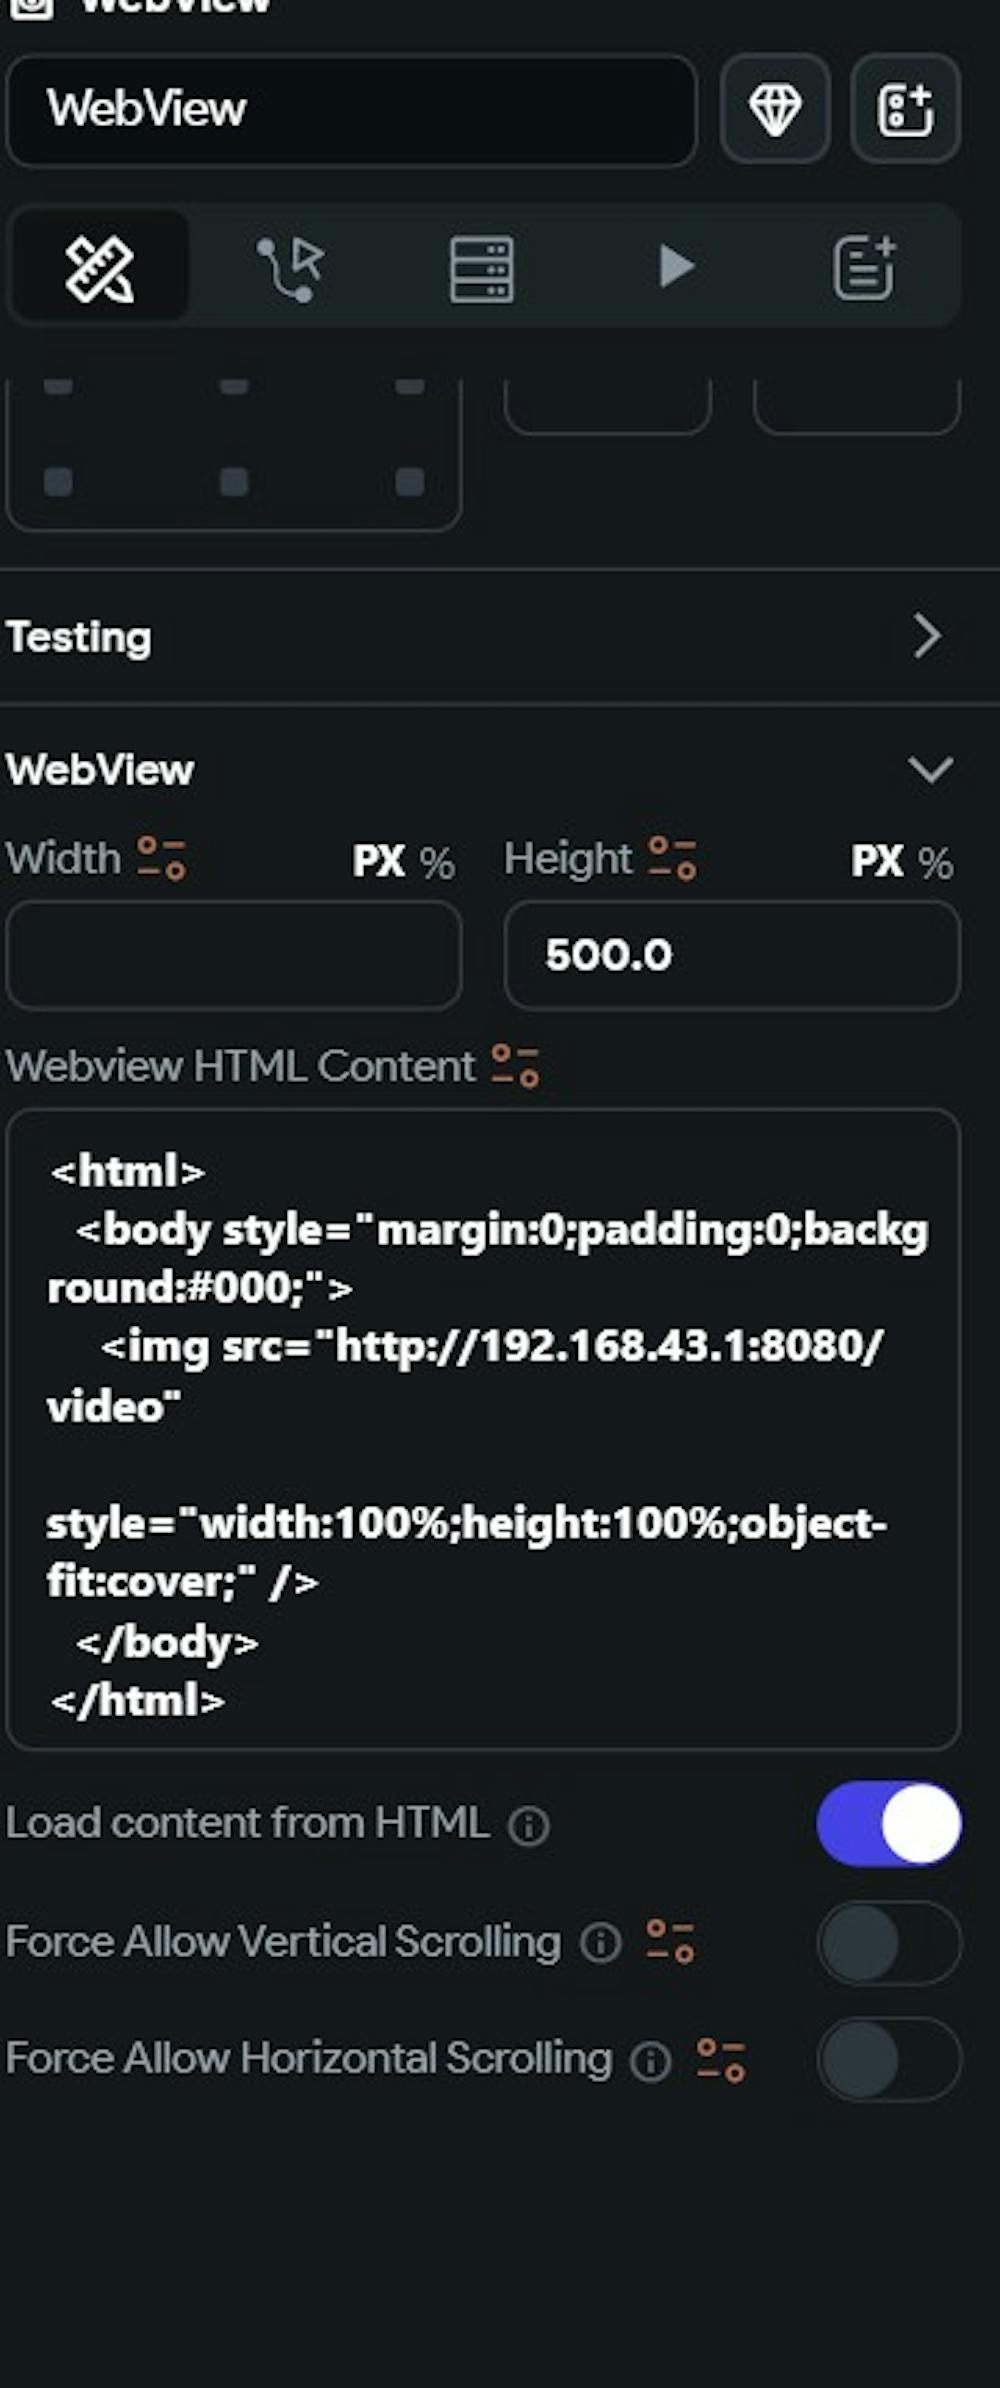
Task: Select % unit for Width
Action: [x=437, y=862]
